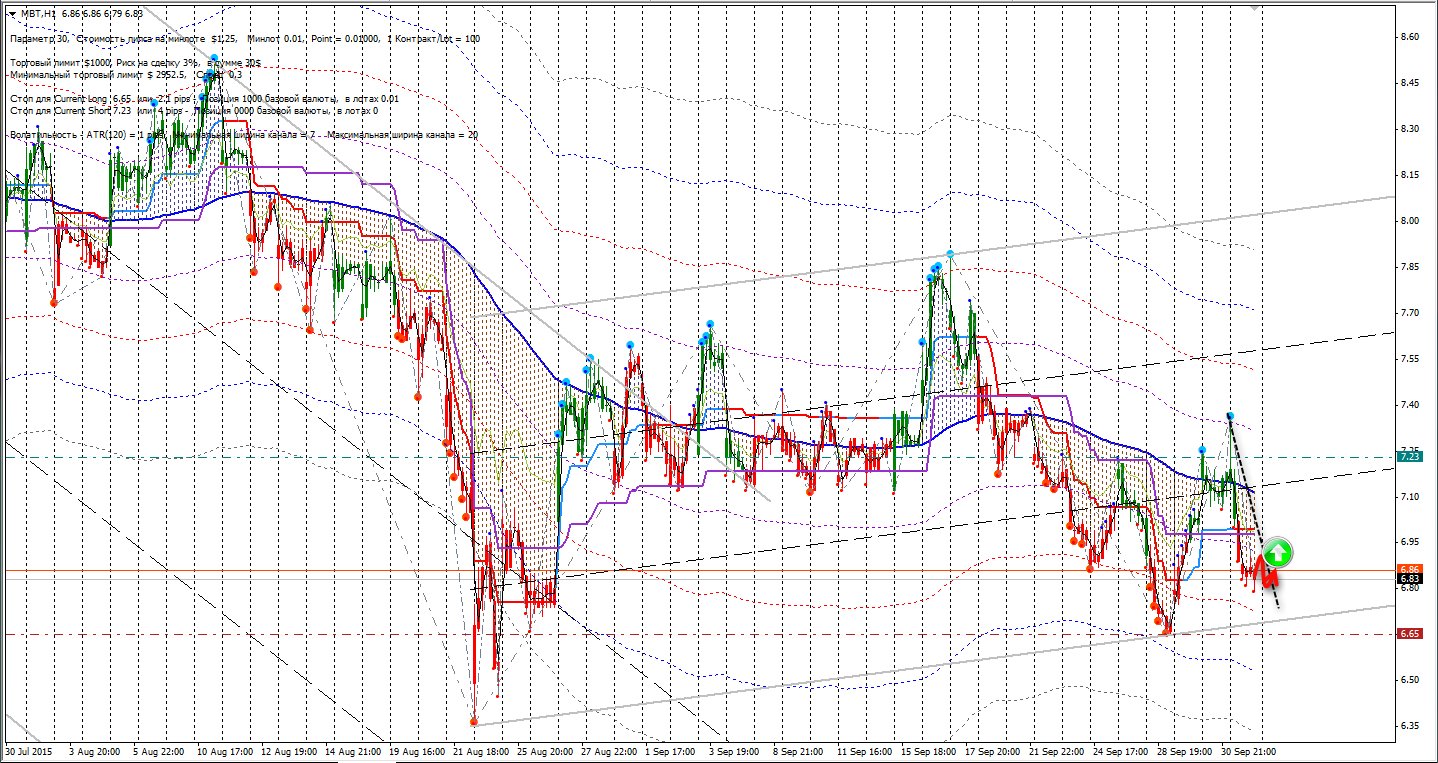Select the line "Торговый лимит $1000, Риск на сделку 3%"
This screenshot has height=763, width=1438.
click(135, 63)
